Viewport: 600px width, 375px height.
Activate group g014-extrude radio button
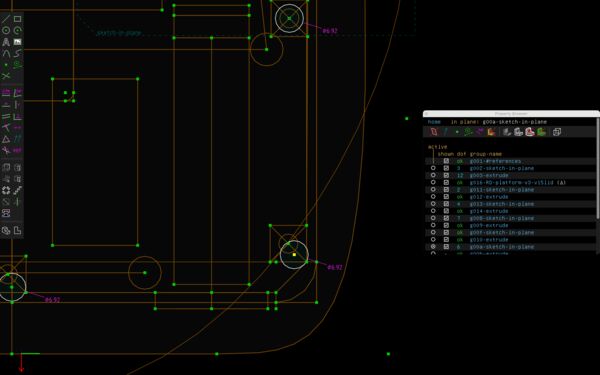click(x=433, y=211)
